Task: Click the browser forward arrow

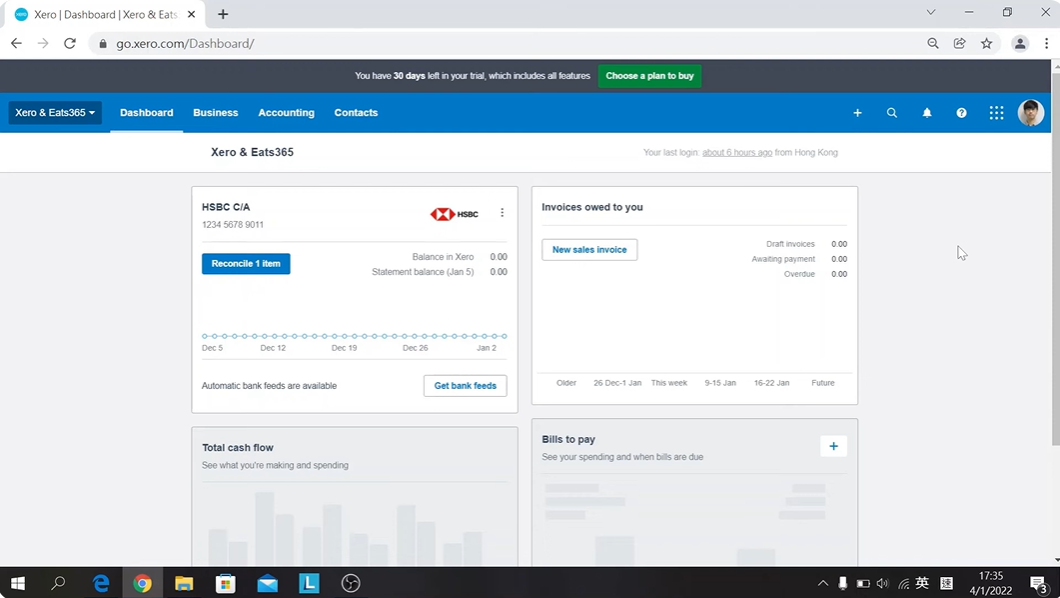Action: pos(43,43)
